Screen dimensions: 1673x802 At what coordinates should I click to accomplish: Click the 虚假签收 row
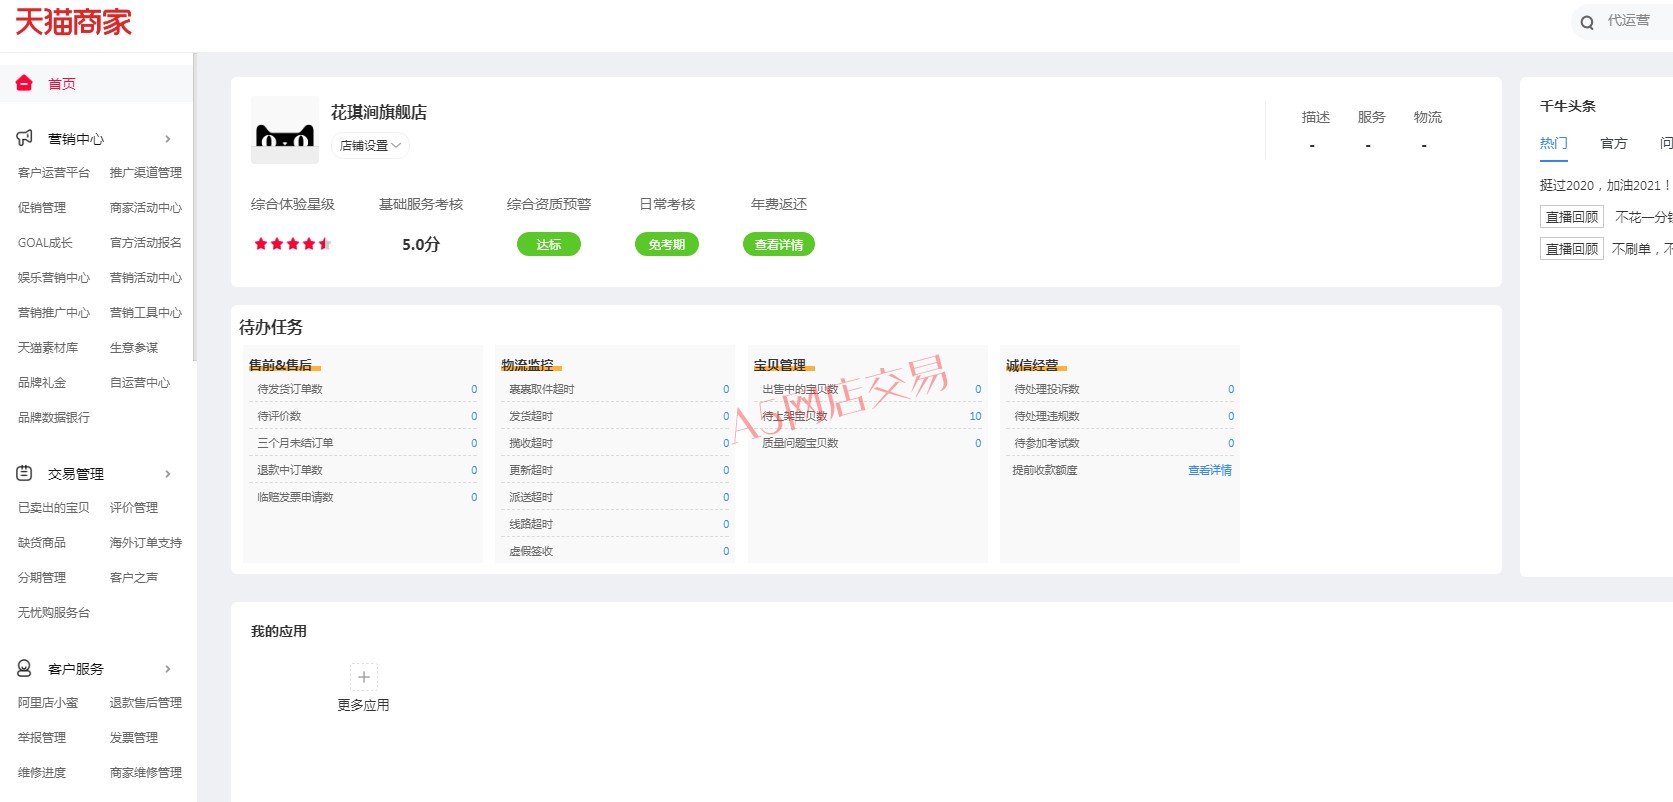point(616,551)
